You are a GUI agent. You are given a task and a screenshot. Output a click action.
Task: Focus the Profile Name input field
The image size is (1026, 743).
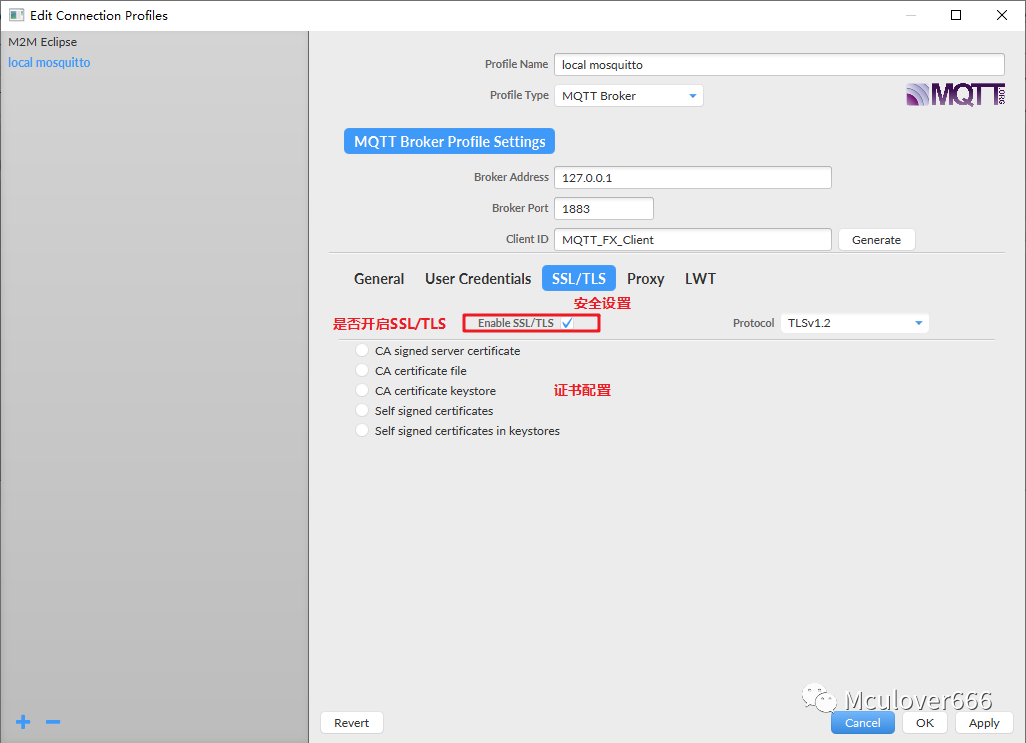[779, 65]
